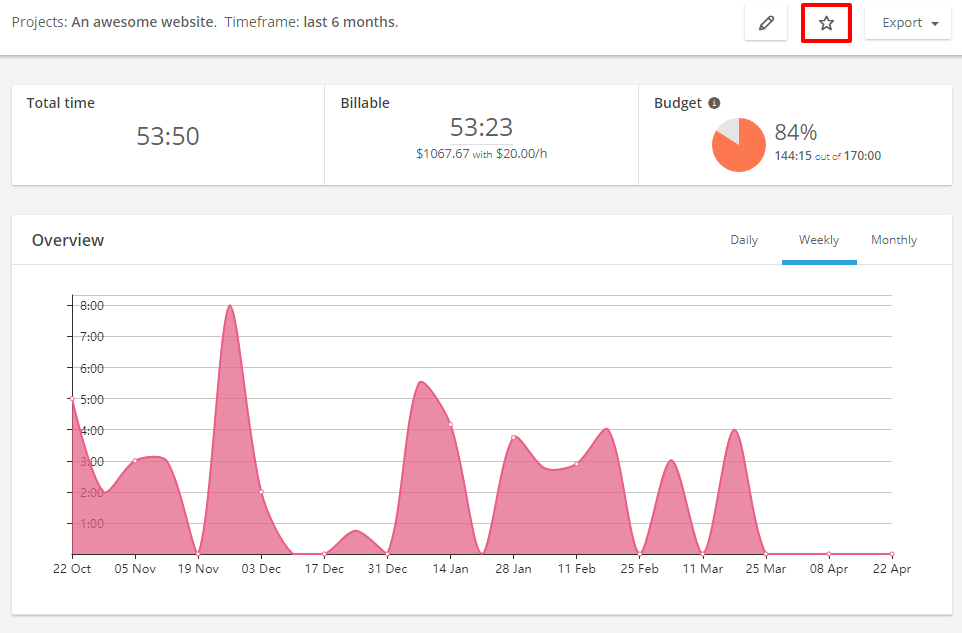962x633 pixels.
Task: Click the 05 Nov axis label
Action: pos(135,569)
